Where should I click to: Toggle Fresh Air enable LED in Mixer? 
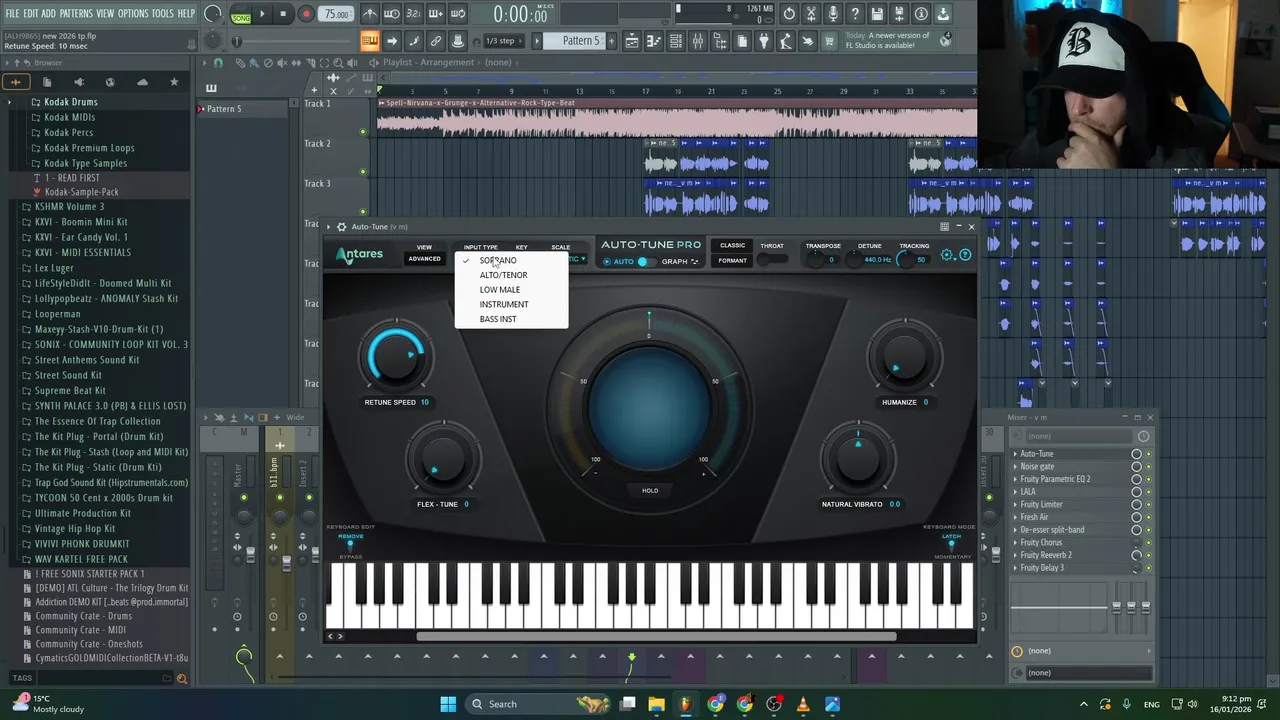(x=1148, y=517)
